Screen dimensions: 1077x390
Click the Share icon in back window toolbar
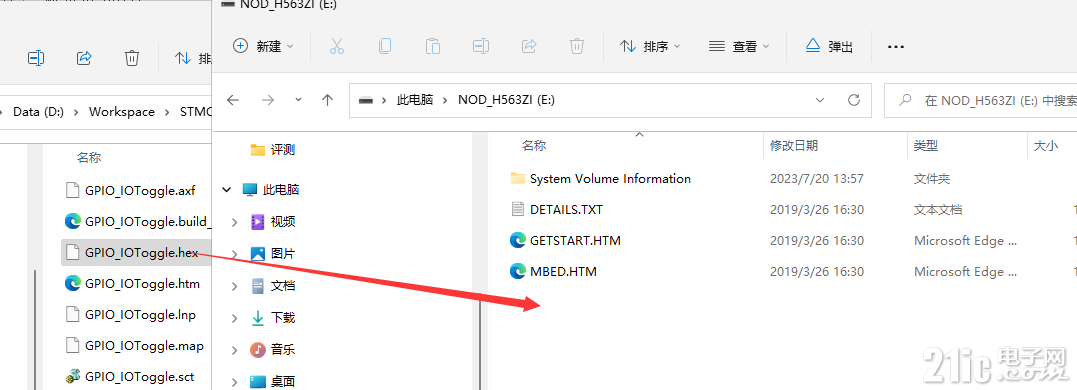coord(84,58)
